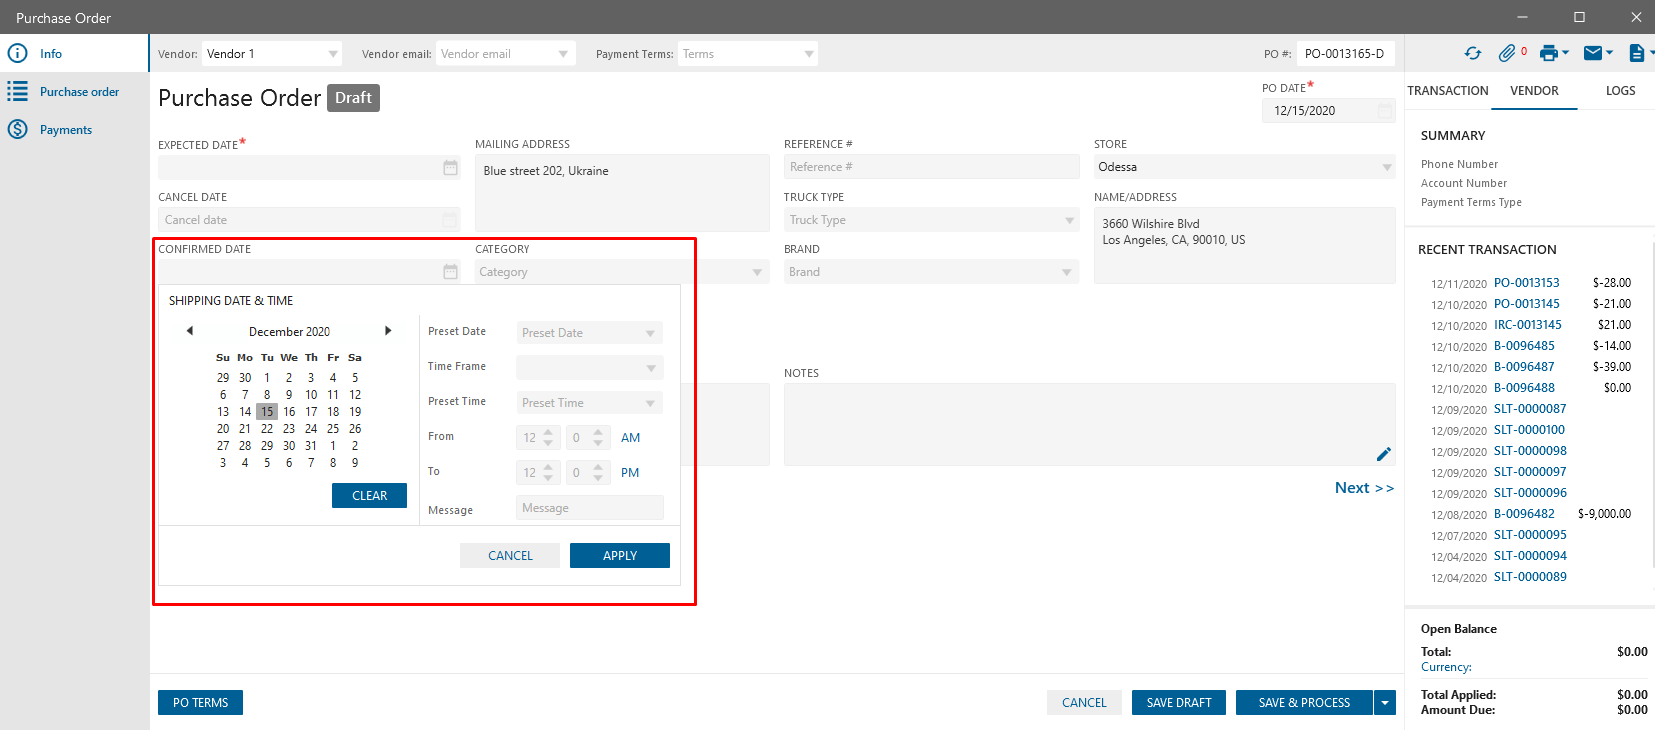Expand the Store dropdown showing Odessa
Image resolution: width=1655 pixels, height=730 pixels.
[1386, 167]
